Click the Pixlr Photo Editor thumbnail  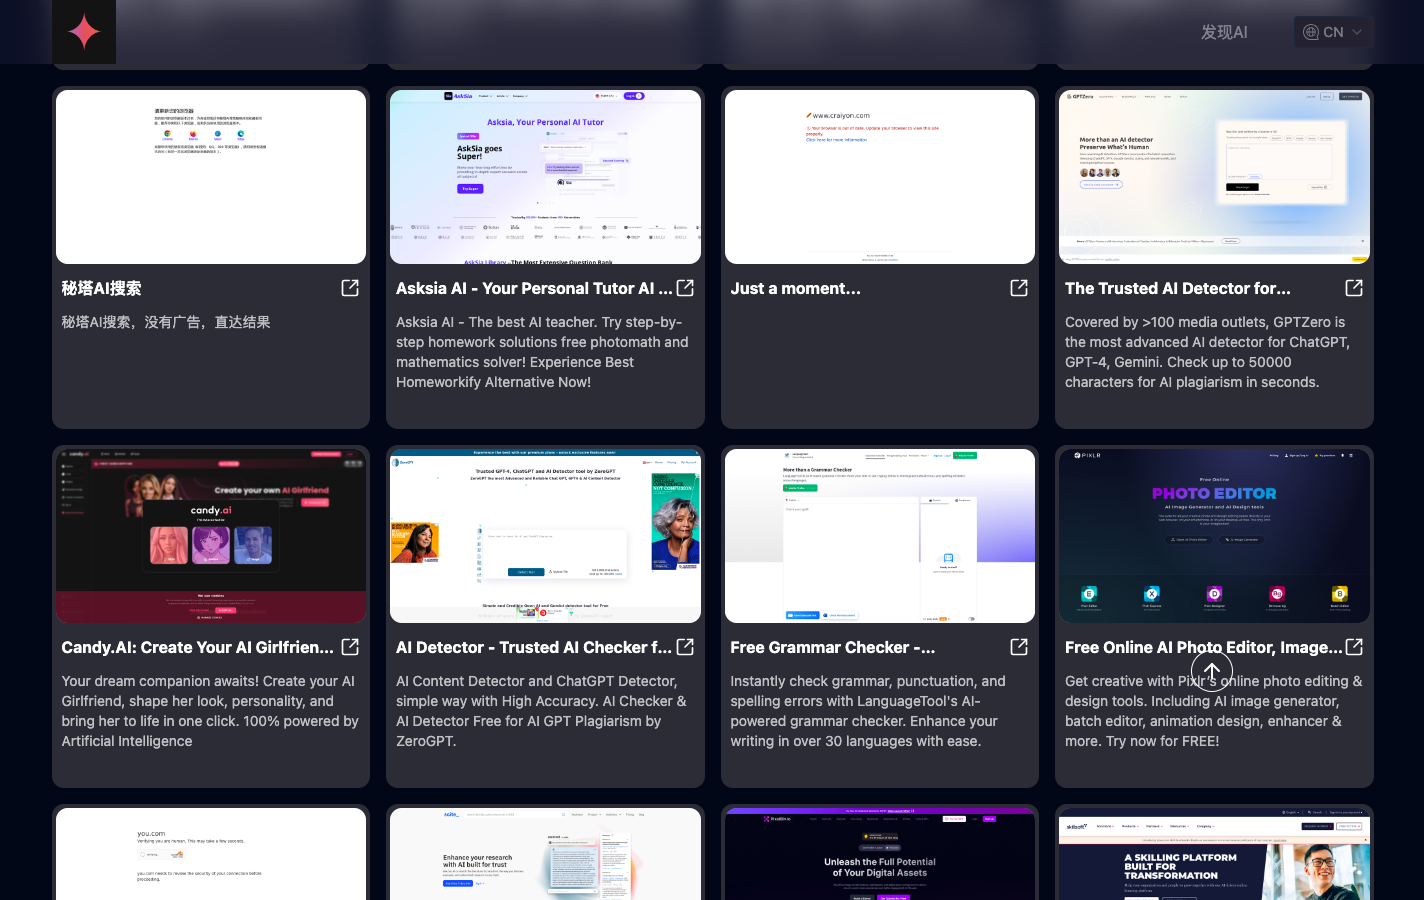(1214, 536)
